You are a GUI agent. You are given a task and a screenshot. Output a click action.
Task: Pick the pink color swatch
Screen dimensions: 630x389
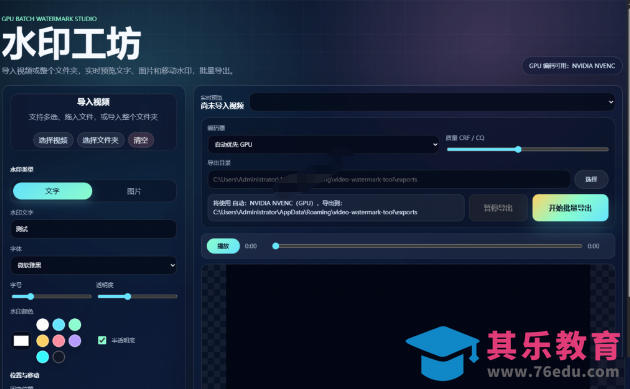click(59, 341)
